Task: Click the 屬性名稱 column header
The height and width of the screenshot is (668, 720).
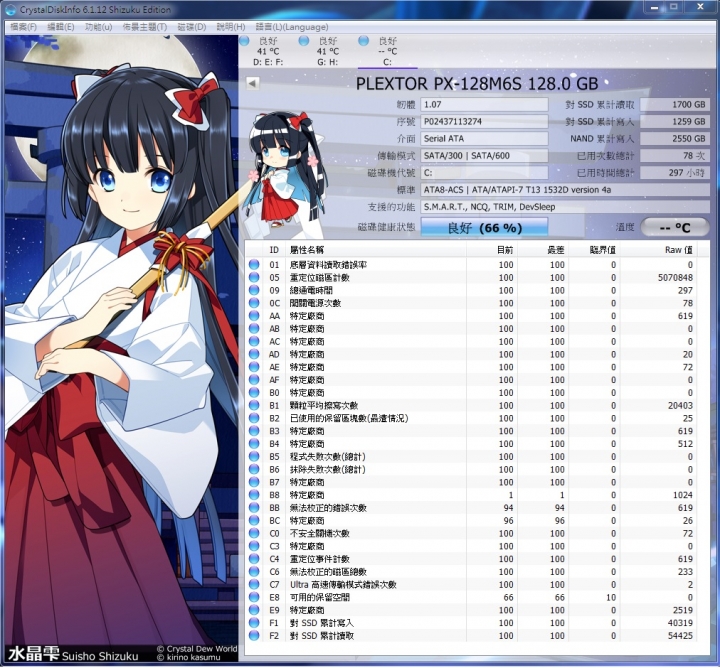Action: (376, 250)
